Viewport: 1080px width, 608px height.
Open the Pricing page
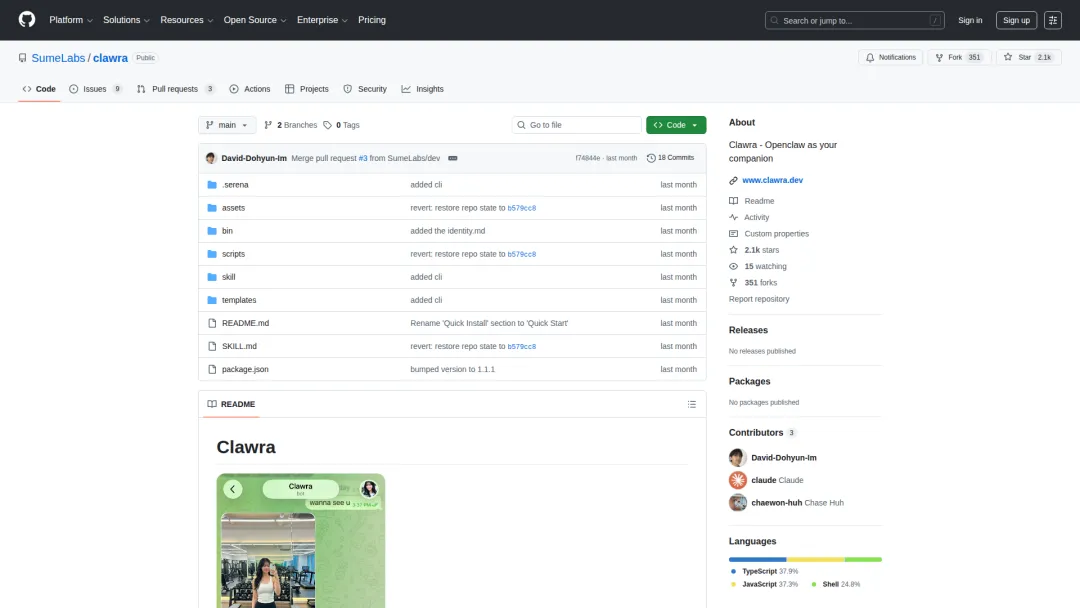pos(372,20)
